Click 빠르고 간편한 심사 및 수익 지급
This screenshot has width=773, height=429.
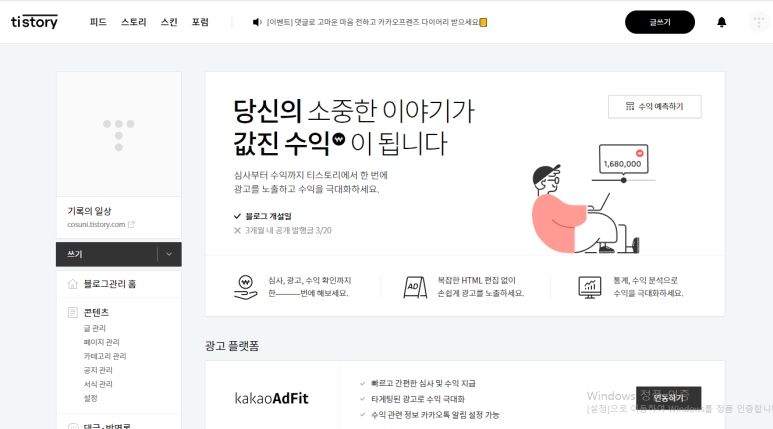click(x=423, y=383)
